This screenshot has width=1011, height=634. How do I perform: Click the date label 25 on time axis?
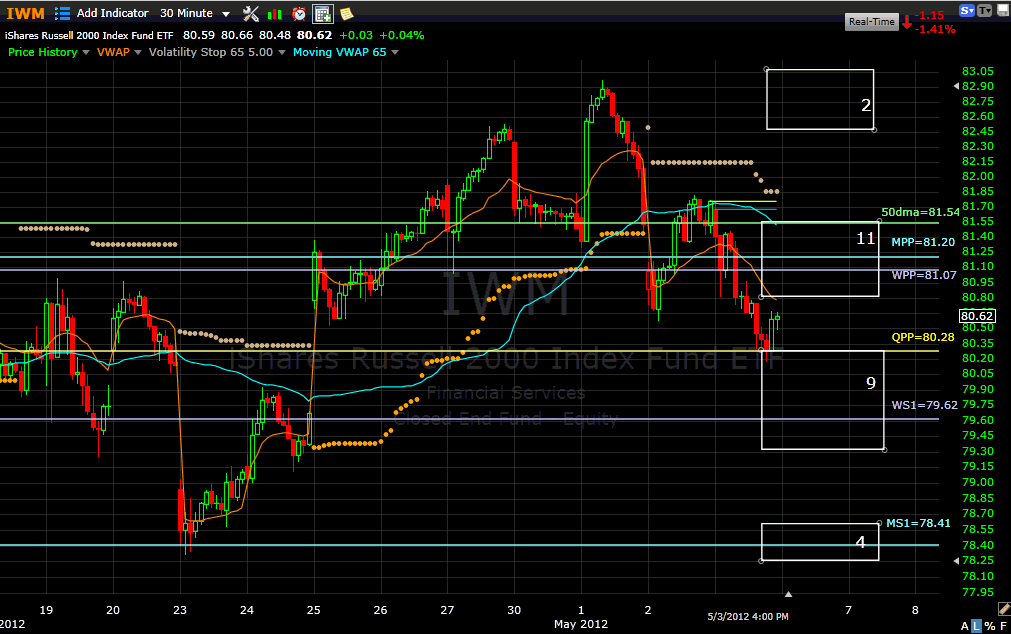point(313,609)
